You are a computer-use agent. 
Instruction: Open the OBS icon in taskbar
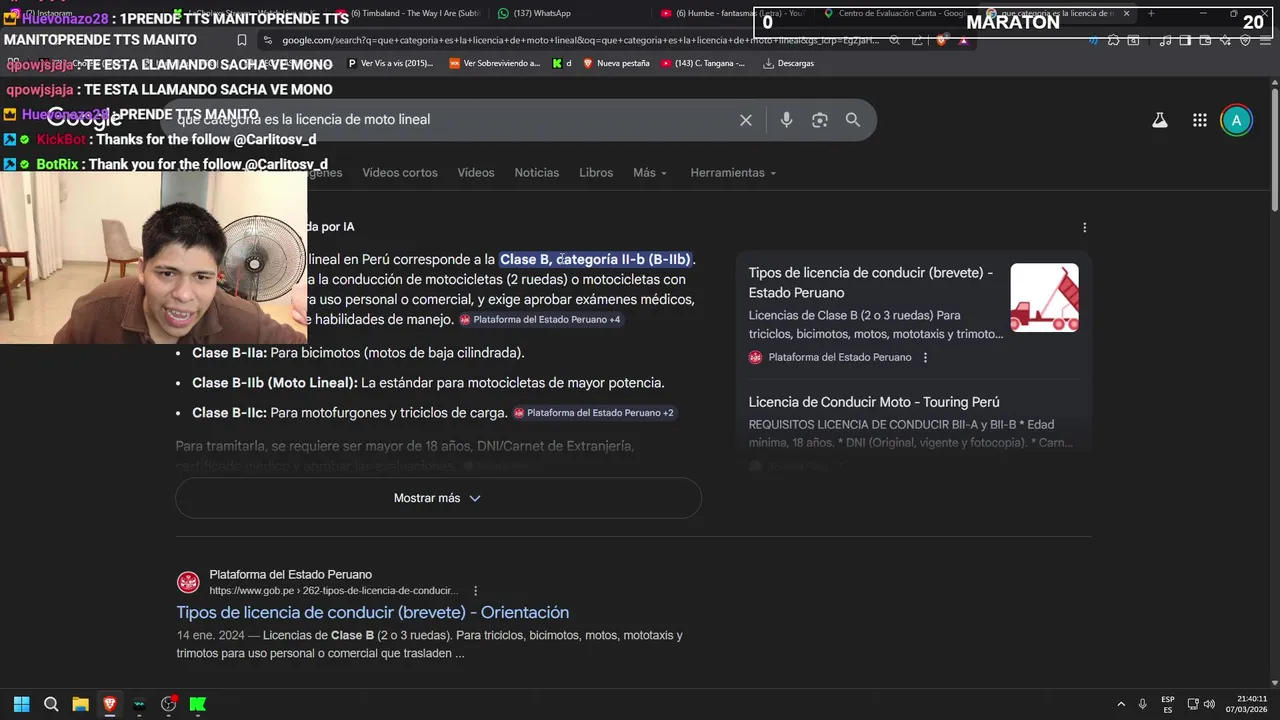click(169, 704)
